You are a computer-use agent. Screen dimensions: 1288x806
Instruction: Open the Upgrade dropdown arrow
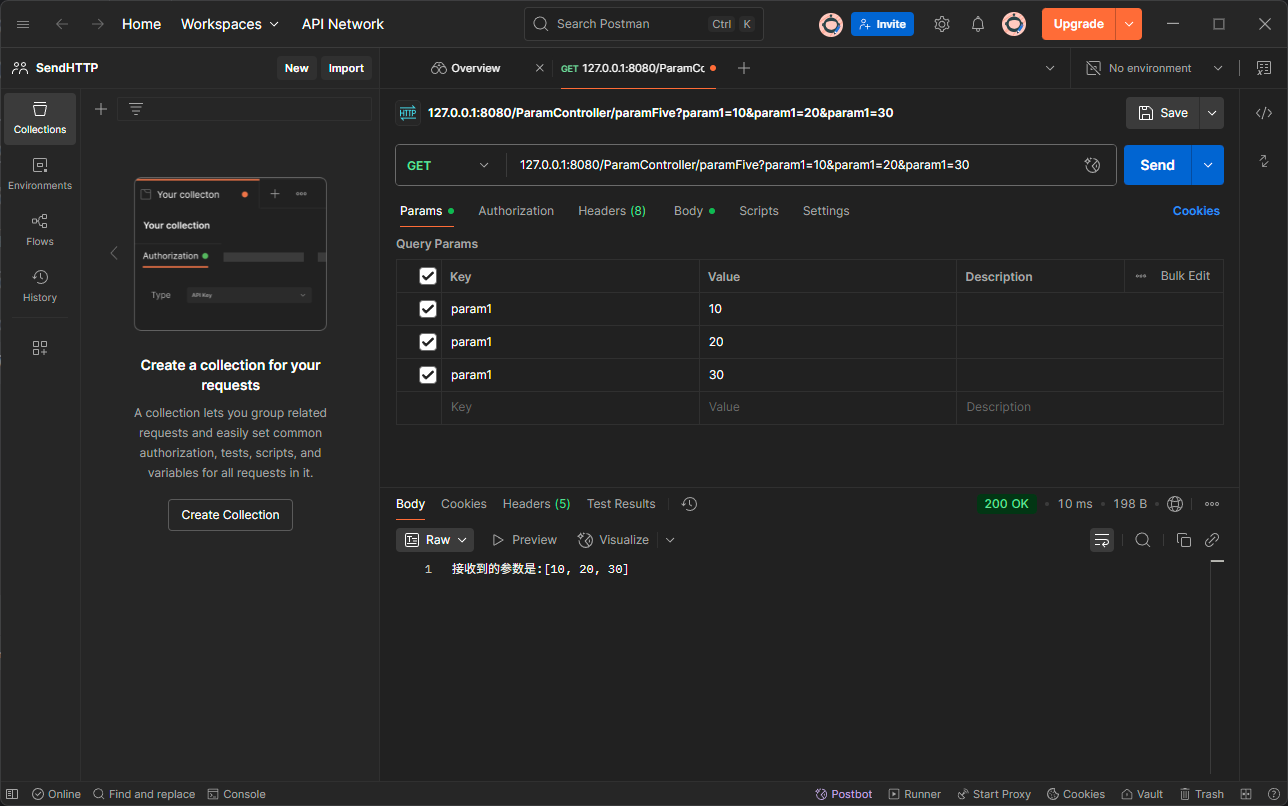tap(1129, 24)
